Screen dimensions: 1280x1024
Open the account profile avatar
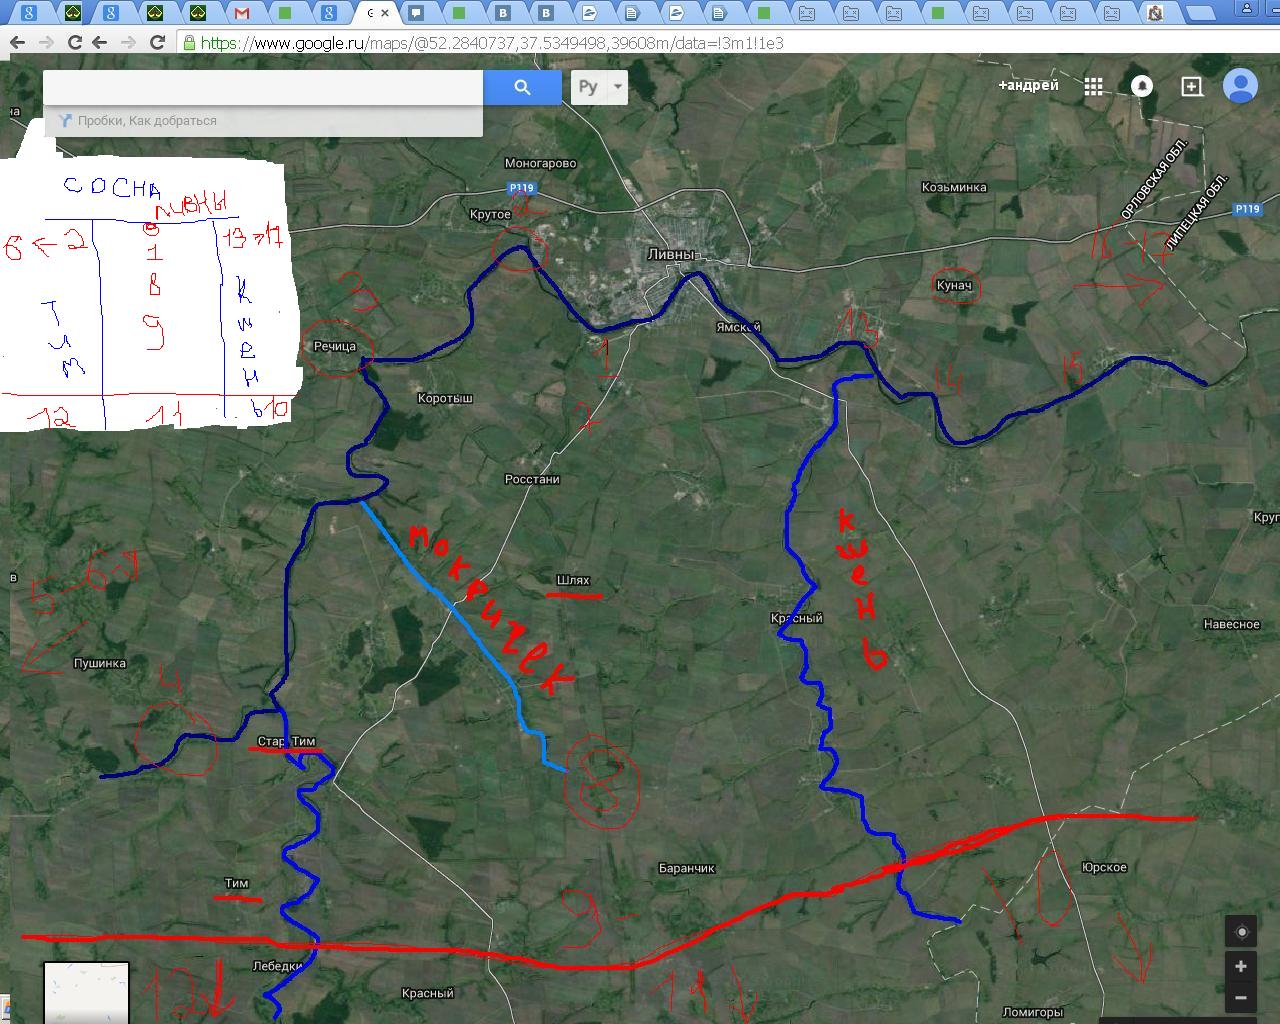[1240, 86]
